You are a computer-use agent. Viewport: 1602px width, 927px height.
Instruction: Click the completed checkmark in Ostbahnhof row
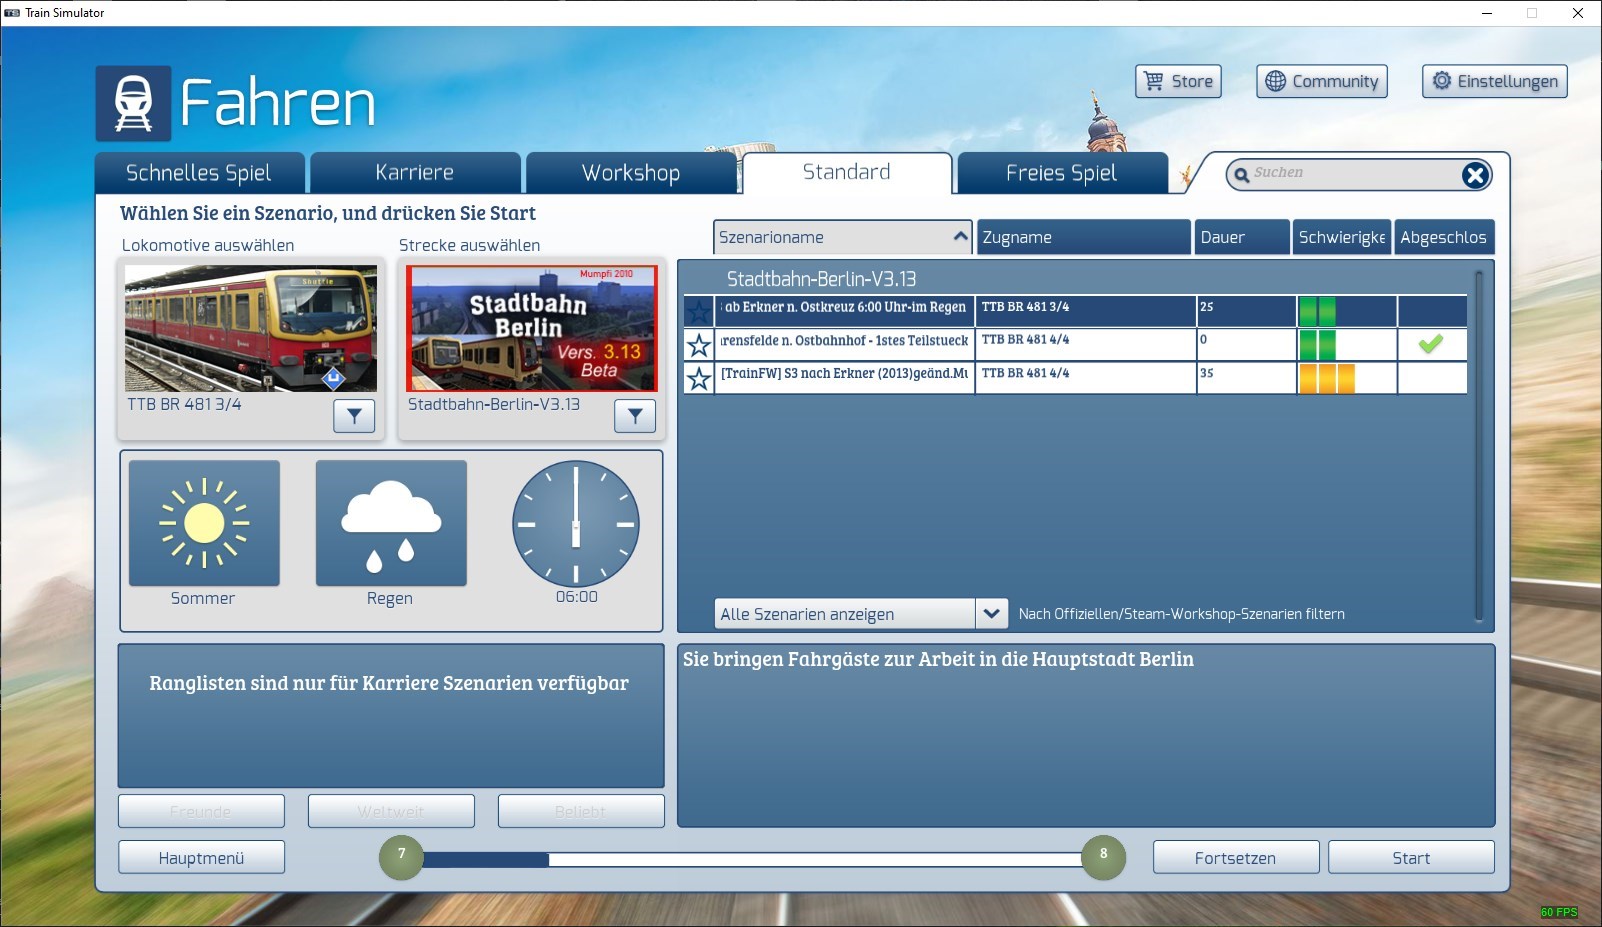click(x=1431, y=344)
